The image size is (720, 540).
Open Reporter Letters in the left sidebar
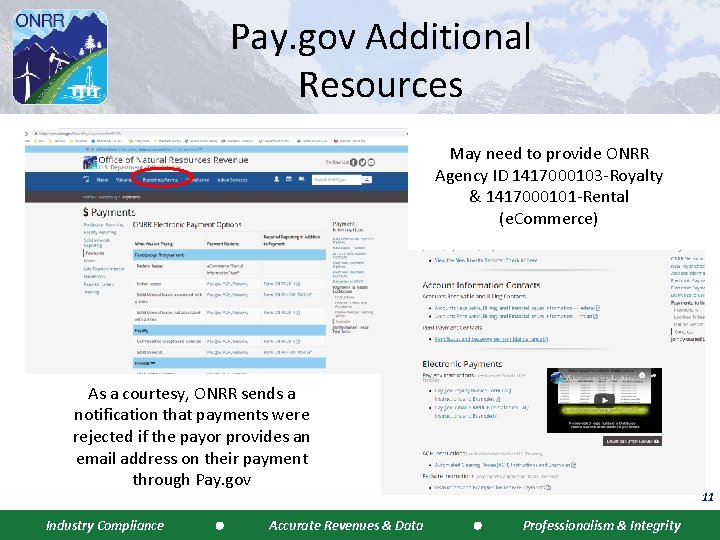click(x=99, y=284)
